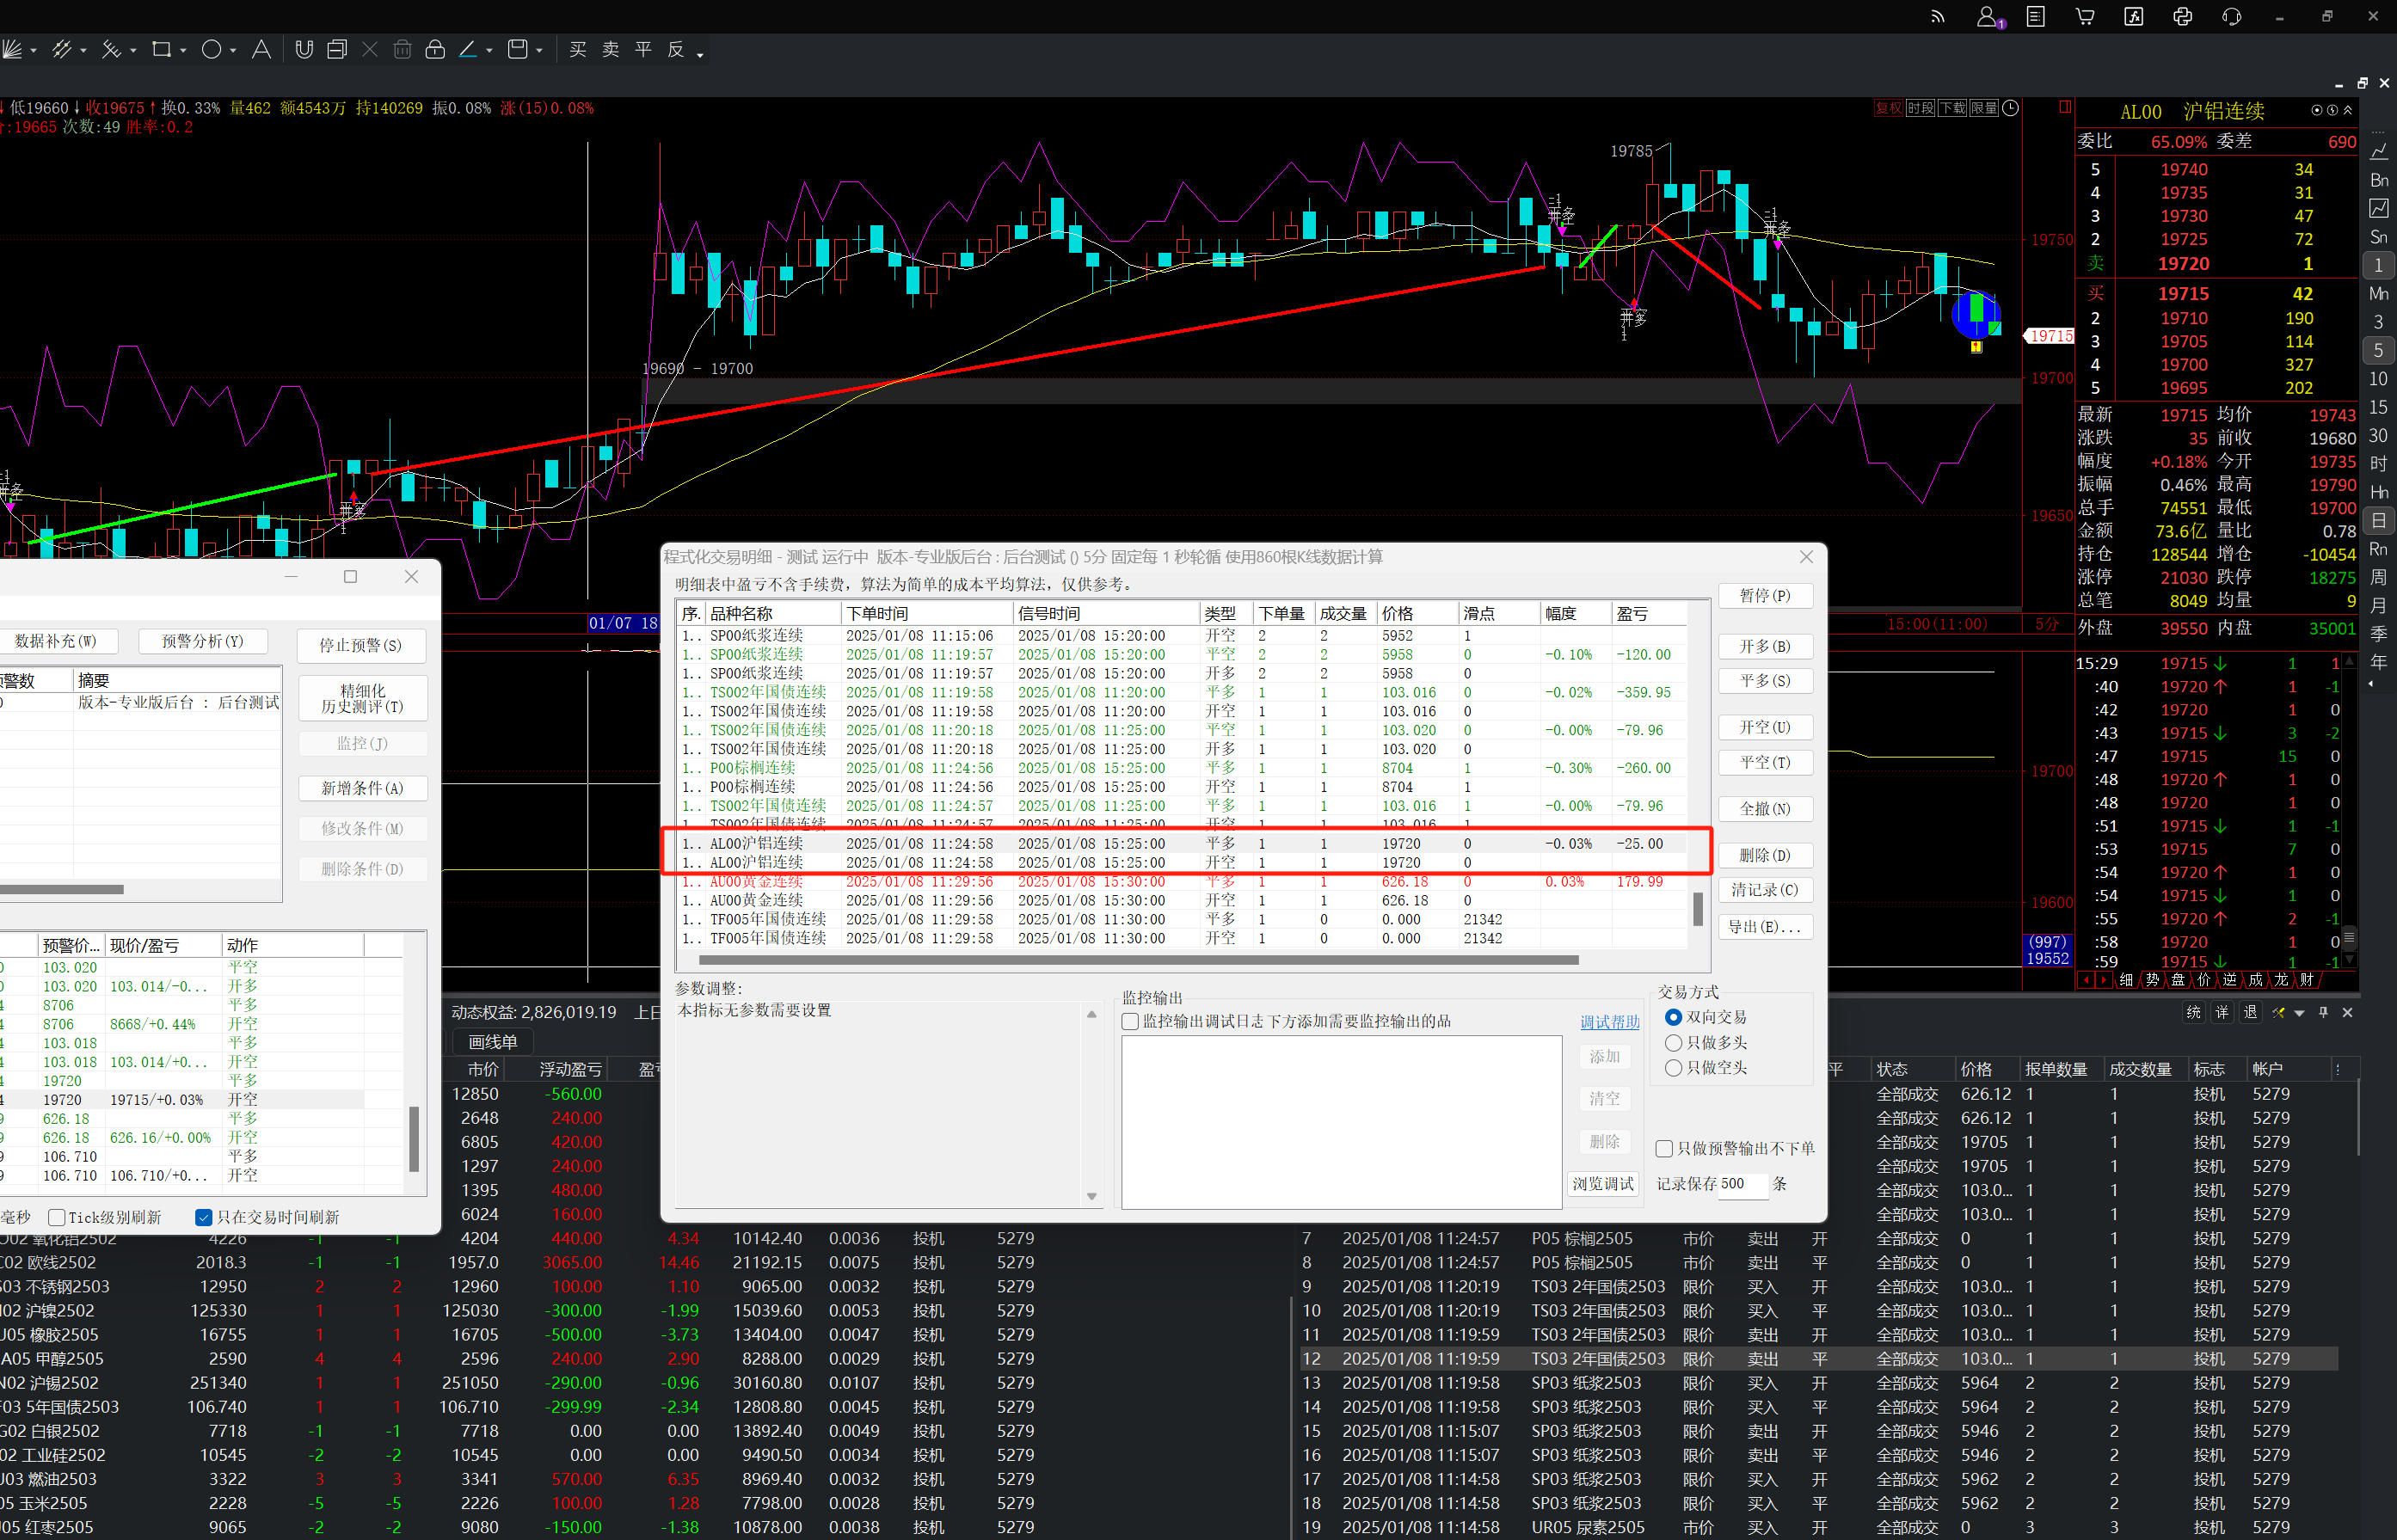Image resolution: width=2397 pixels, height=1540 pixels.
Task: Open the formula function icon
Action: point(2134,16)
